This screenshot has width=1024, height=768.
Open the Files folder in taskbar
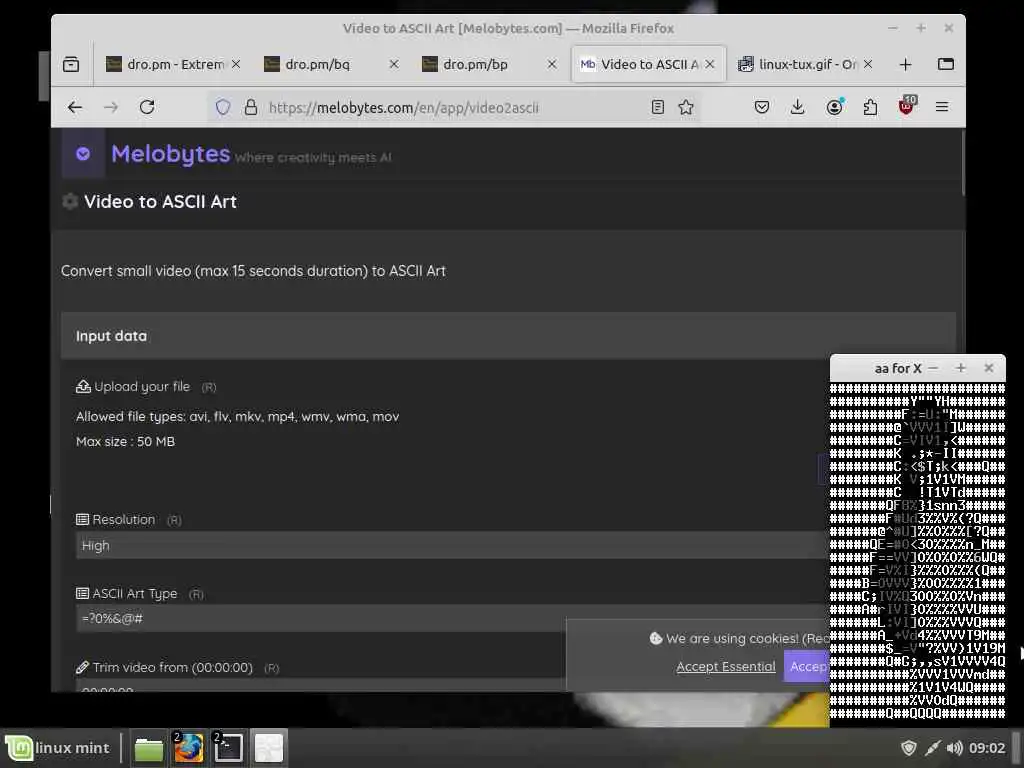[149, 748]
